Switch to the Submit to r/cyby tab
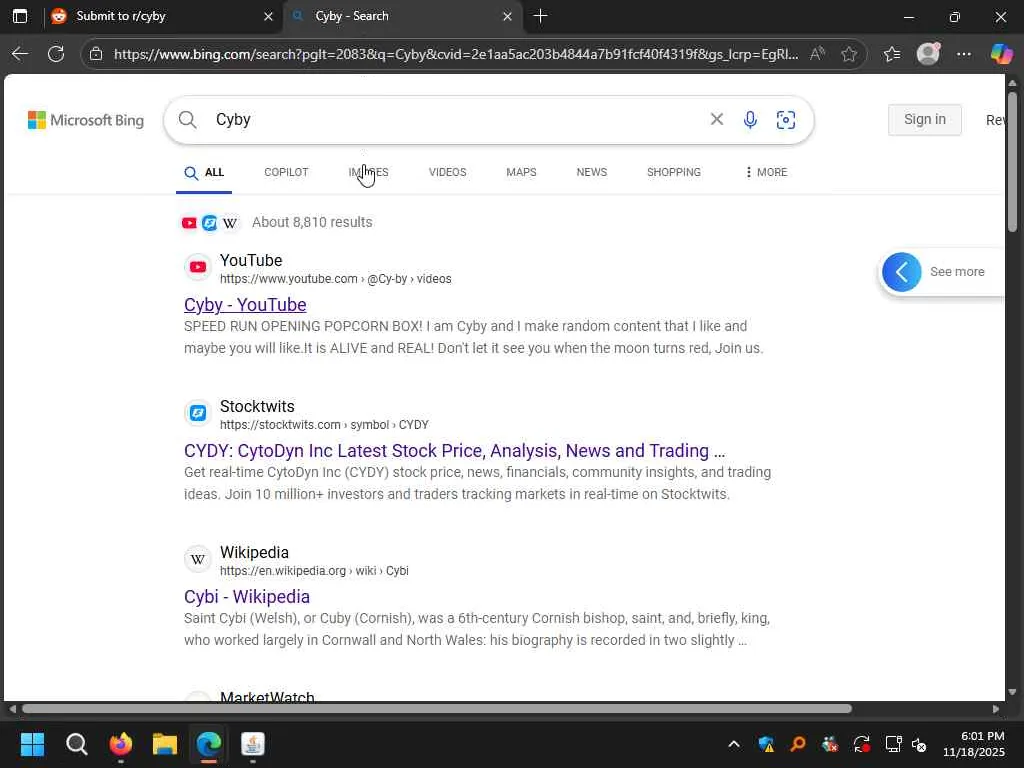The height and width of the screenshot is (768, 1024). (x=163, y=16)
